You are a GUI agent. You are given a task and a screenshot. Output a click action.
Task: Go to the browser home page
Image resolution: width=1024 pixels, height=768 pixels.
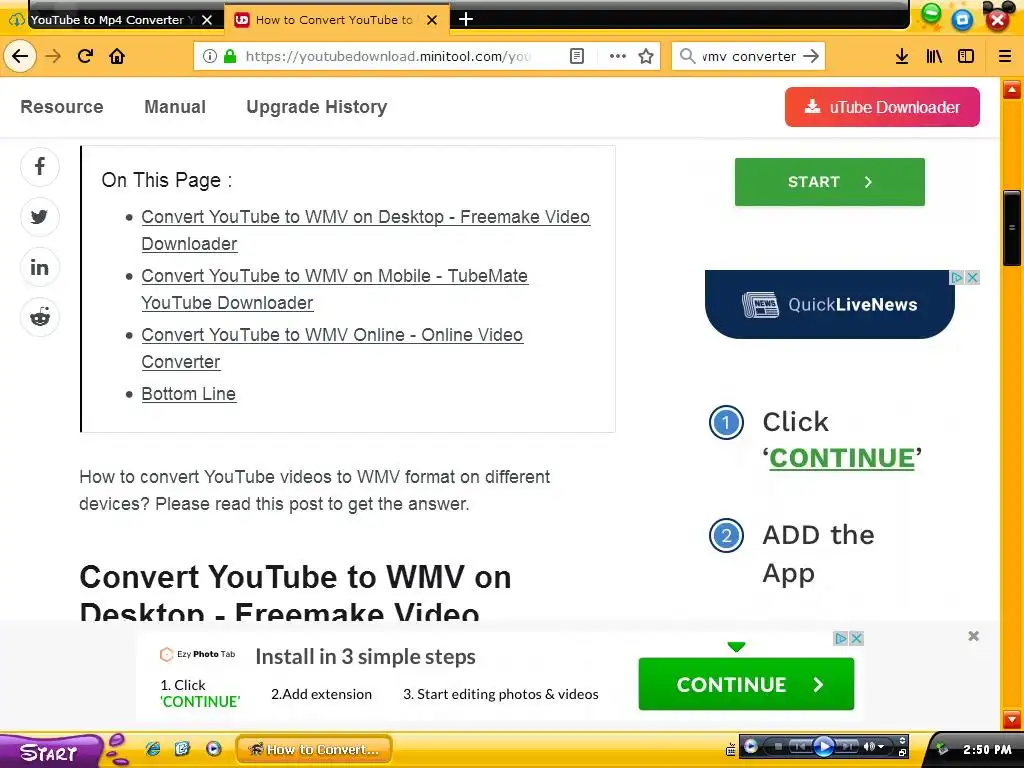coord(117,56)
